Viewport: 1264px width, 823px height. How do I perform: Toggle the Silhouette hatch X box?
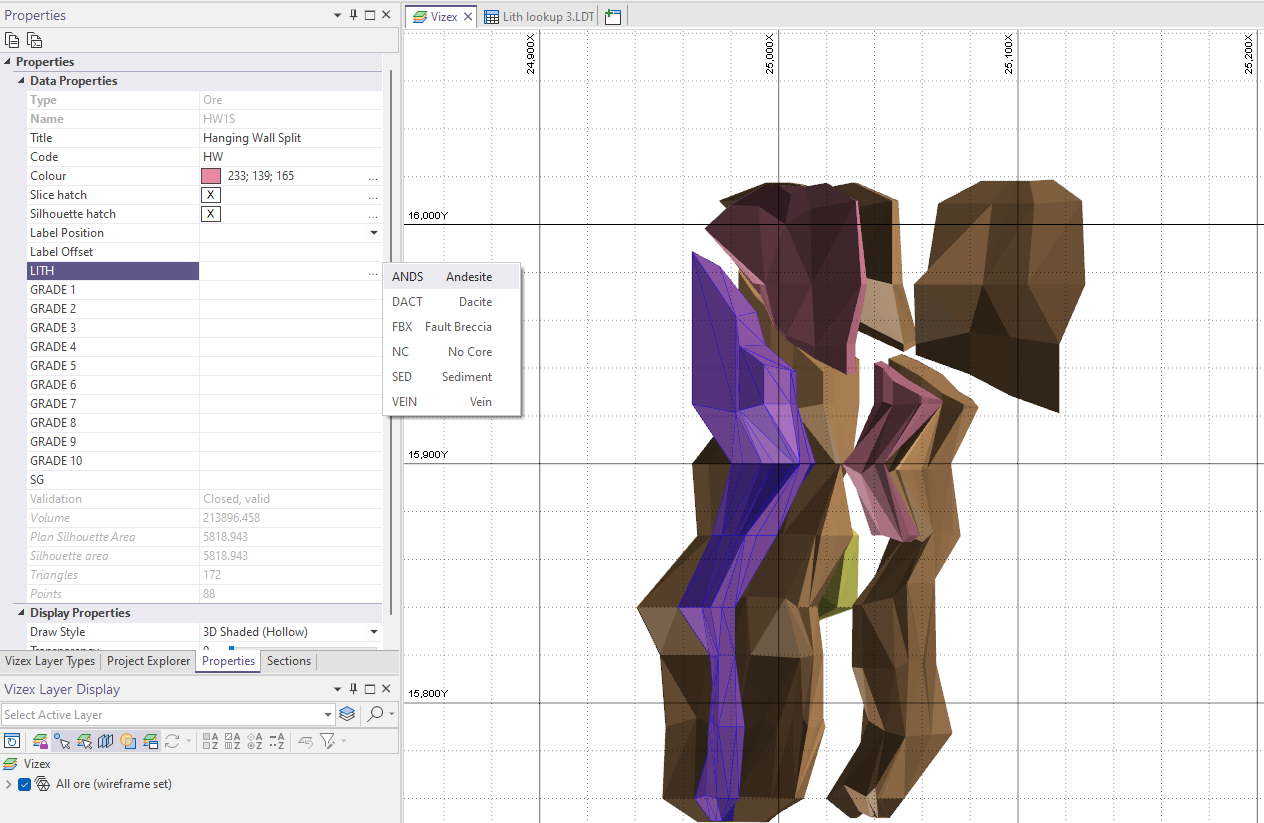[211, 214]
